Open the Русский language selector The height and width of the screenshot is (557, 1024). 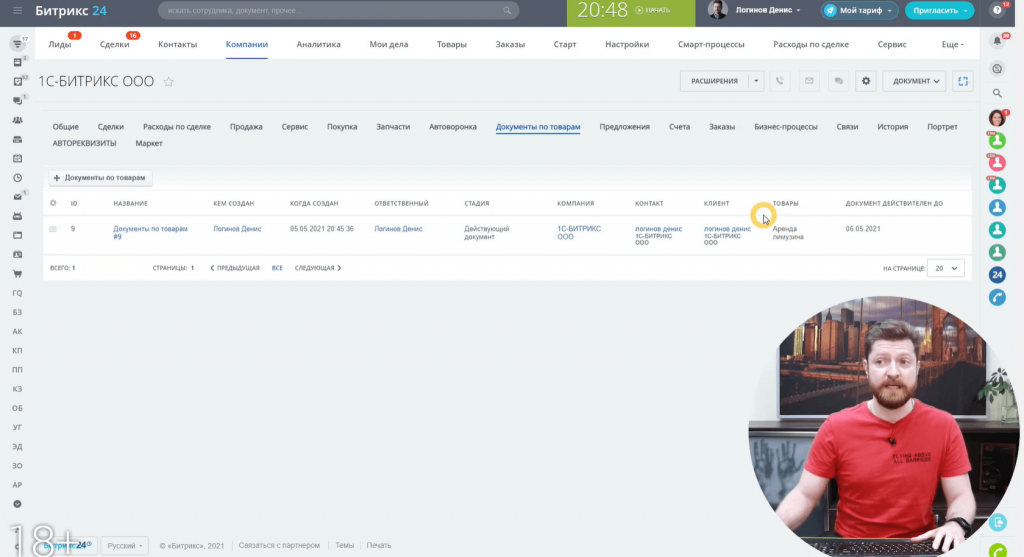124,545
